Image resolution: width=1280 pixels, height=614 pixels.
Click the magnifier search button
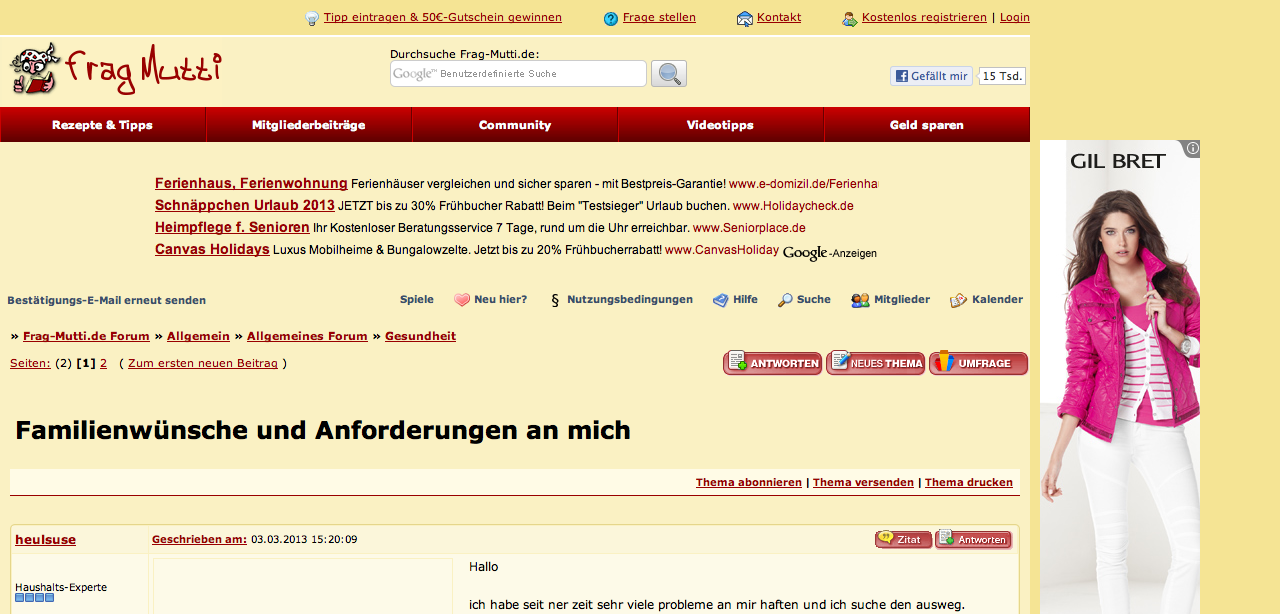pyautogui.click(x=668, y=74)
